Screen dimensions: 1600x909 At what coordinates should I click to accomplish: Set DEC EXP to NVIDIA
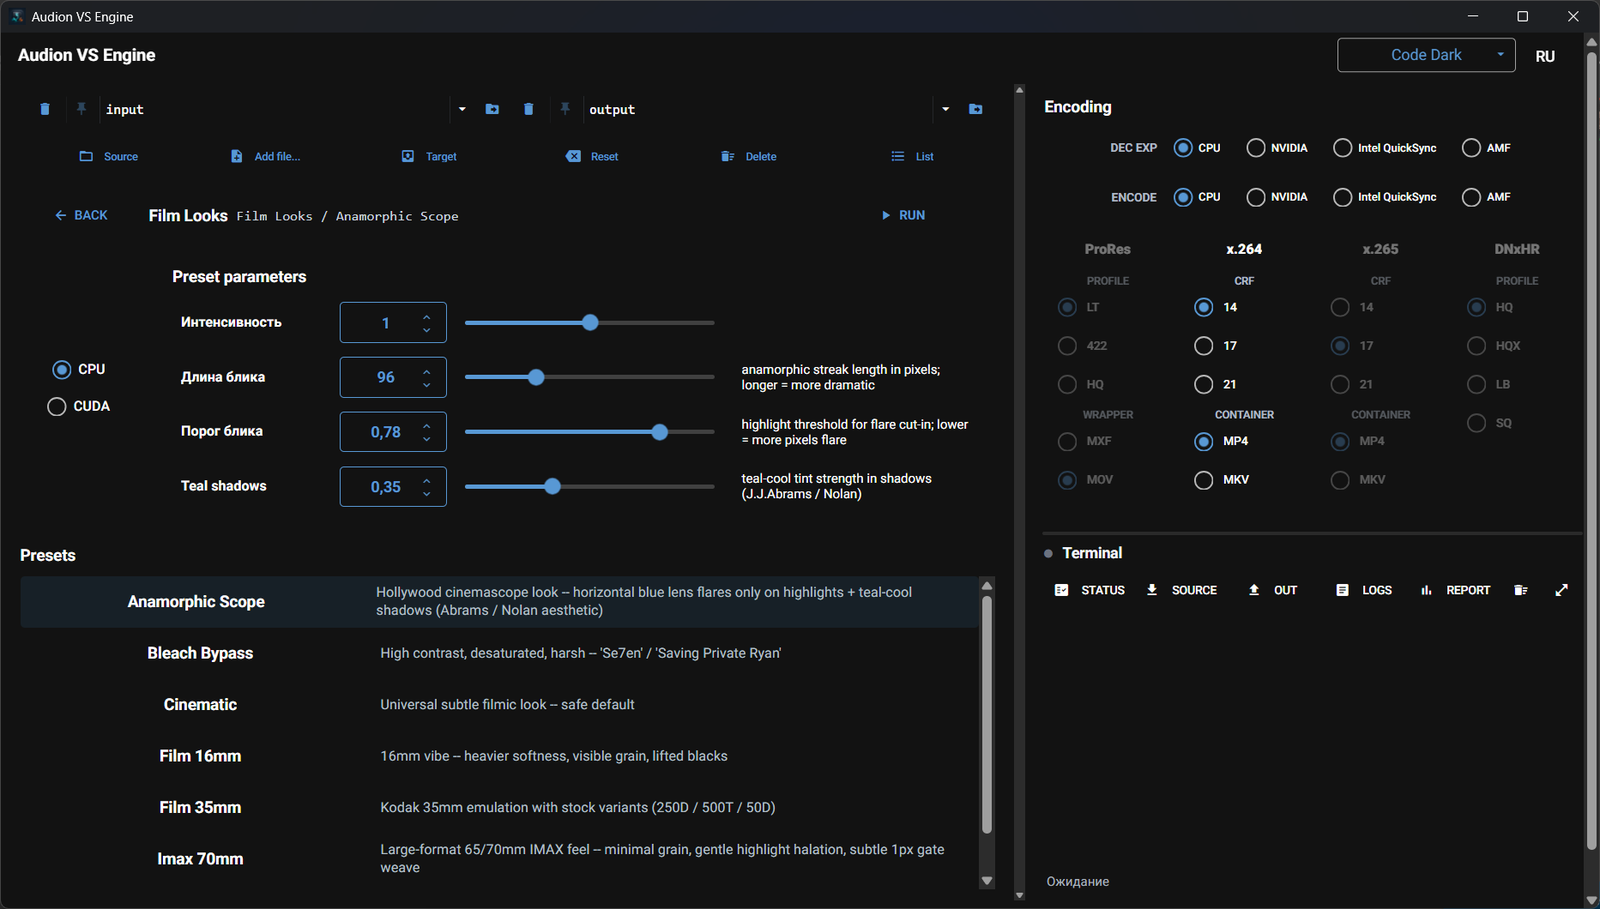1256,148
